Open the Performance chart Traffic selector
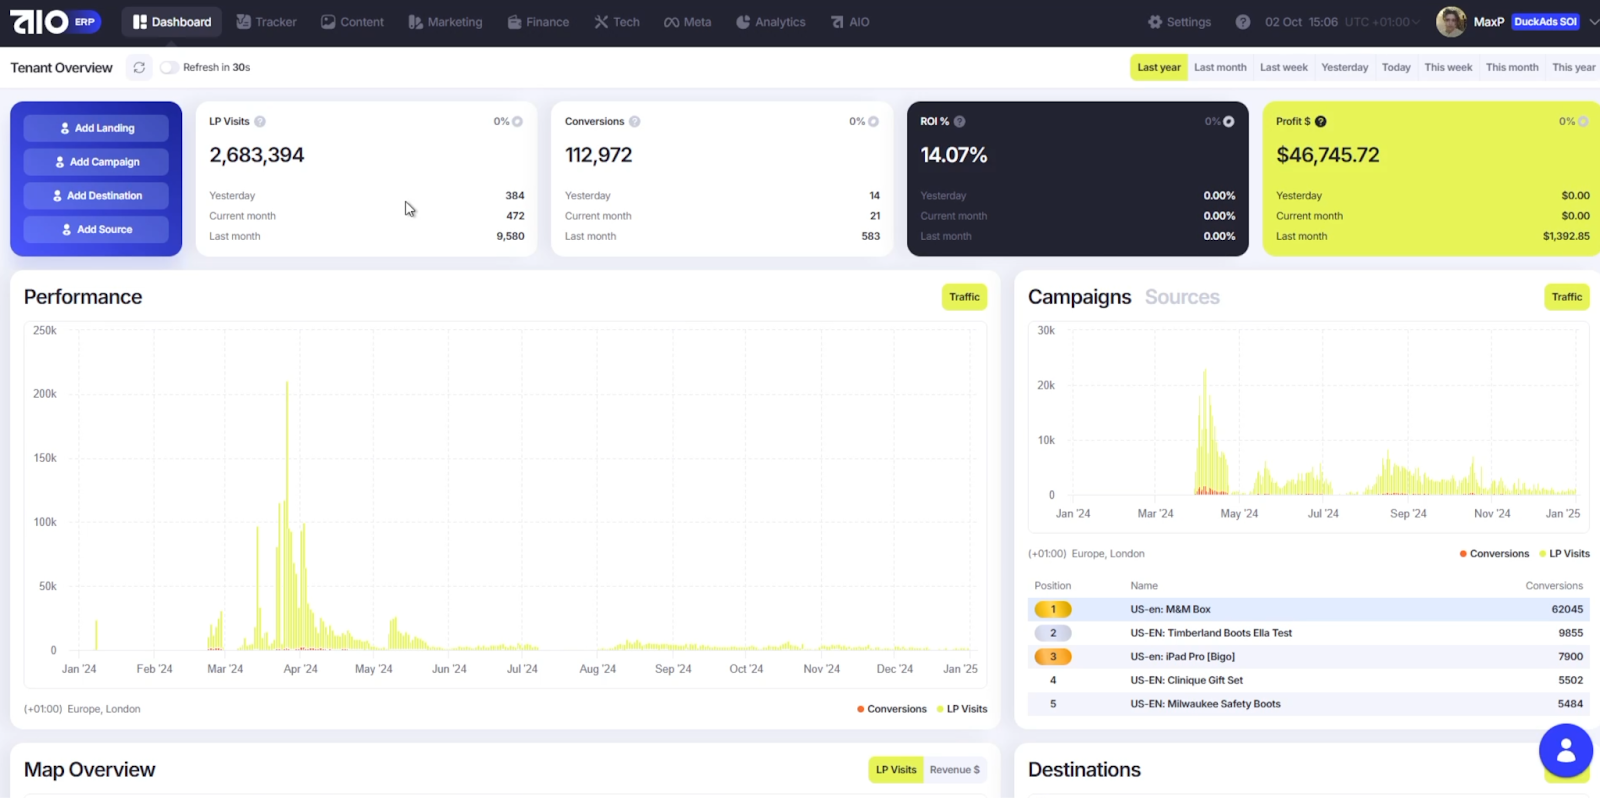The image size is (1600, 798). tap(964, 297)
